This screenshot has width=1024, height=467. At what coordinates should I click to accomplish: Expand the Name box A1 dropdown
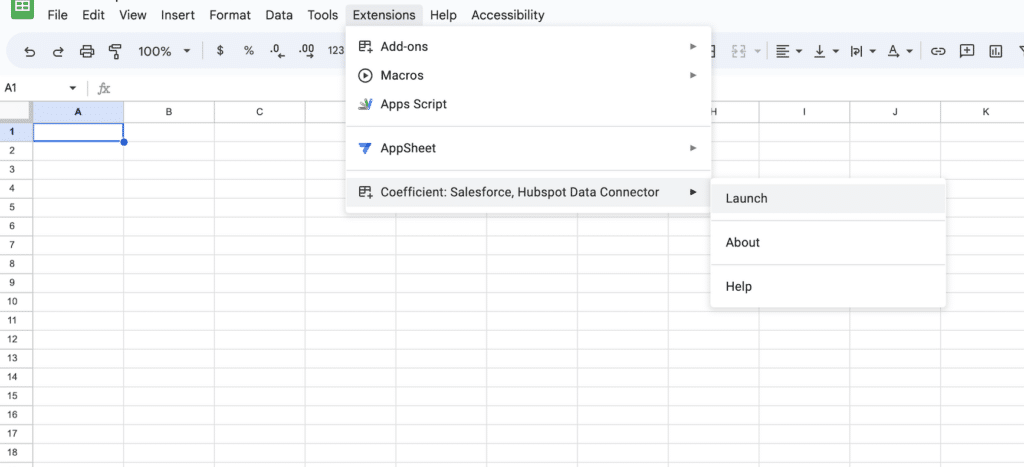(x=72, y=88)
